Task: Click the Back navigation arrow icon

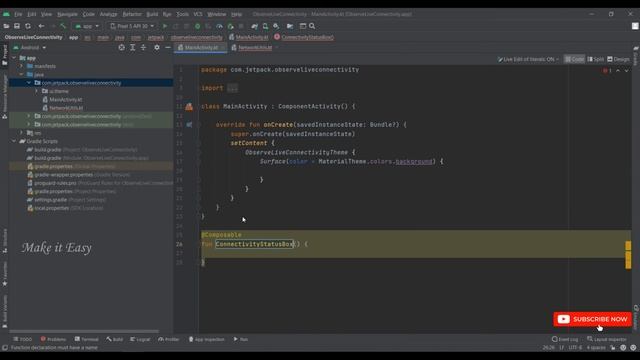Action: tap(41, 26)
